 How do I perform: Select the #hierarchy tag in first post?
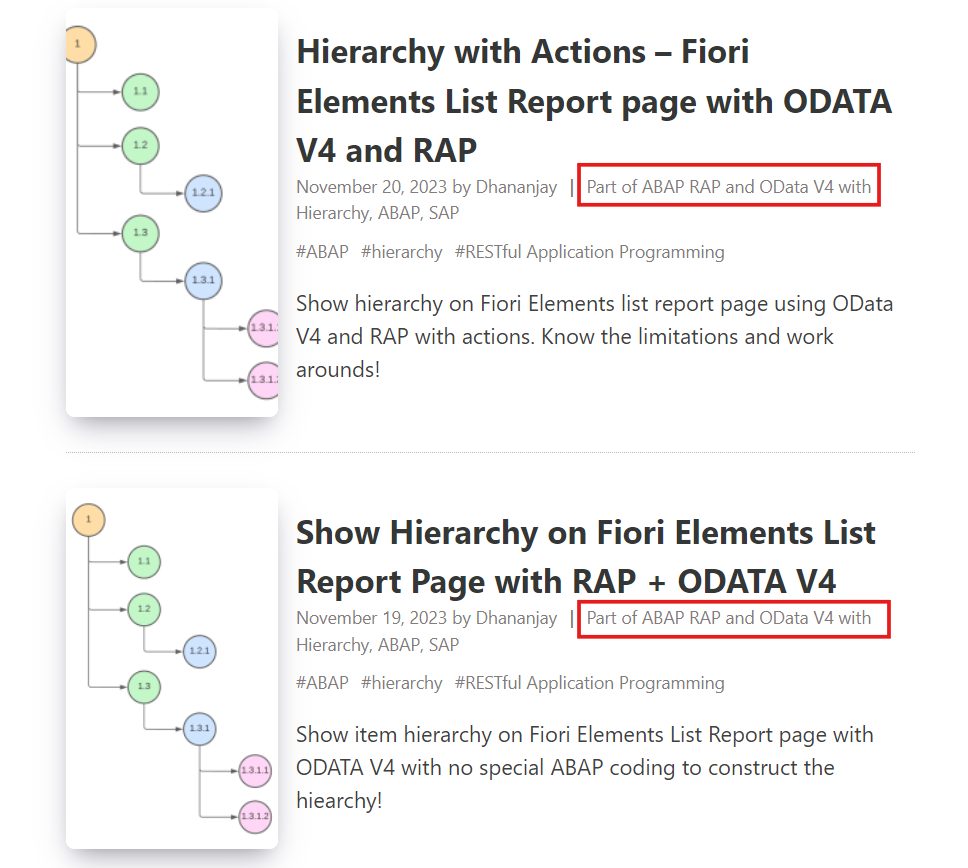402,252
